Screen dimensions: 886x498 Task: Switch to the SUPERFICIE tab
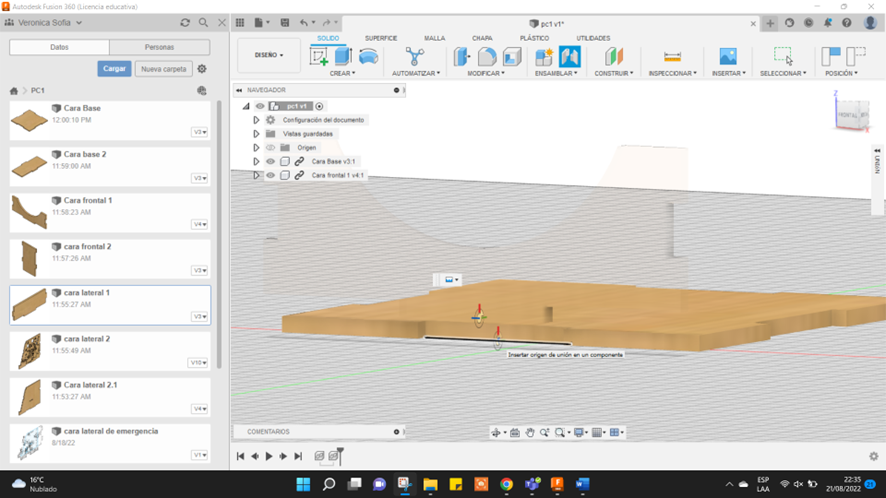[381, 38]
